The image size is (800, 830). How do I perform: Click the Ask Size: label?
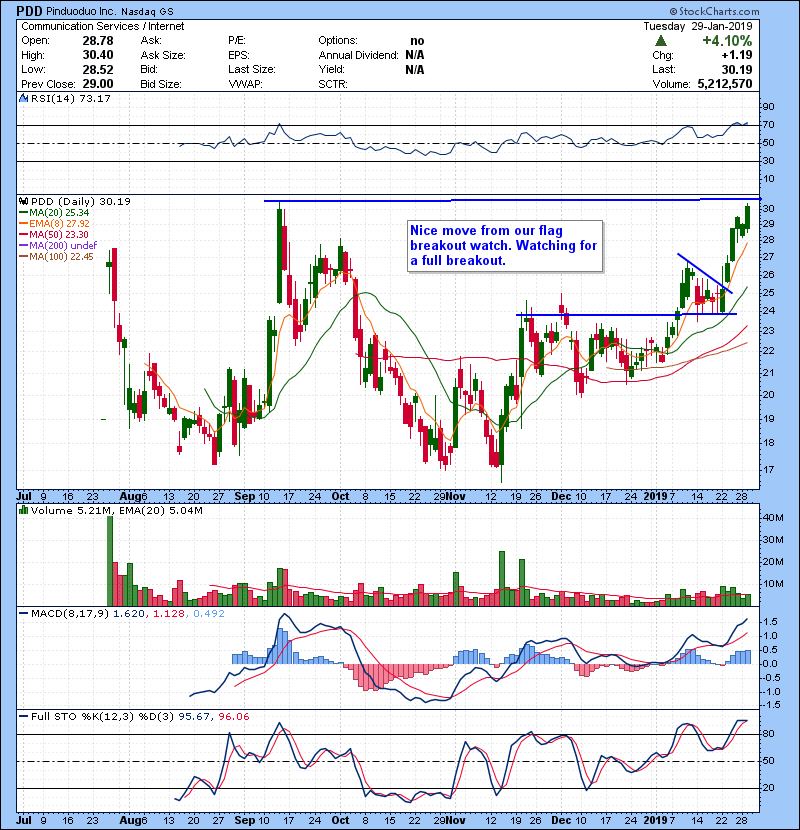pyautogui.click(x=163, y=55)
